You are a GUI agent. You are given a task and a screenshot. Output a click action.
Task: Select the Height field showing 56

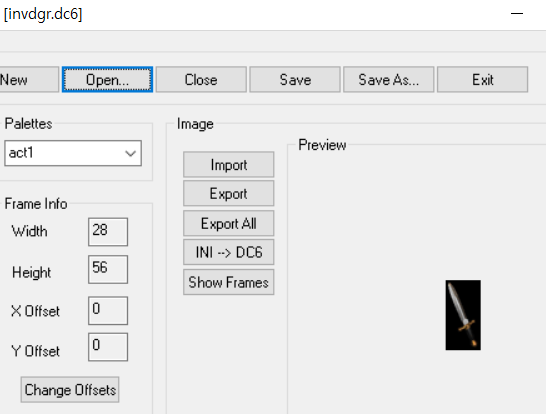pyautogui.click(x=108, y=270)
